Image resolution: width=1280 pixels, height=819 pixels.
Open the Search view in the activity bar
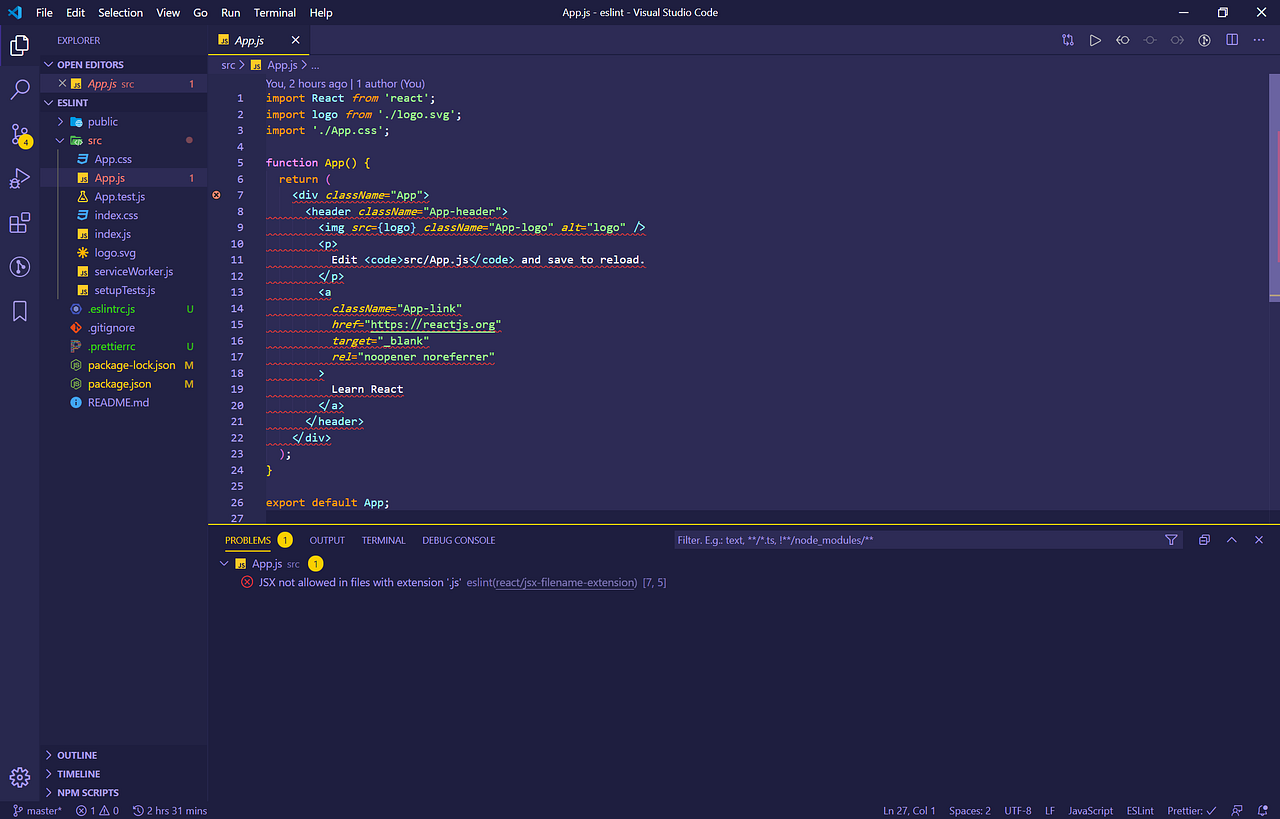coord(19,89)
